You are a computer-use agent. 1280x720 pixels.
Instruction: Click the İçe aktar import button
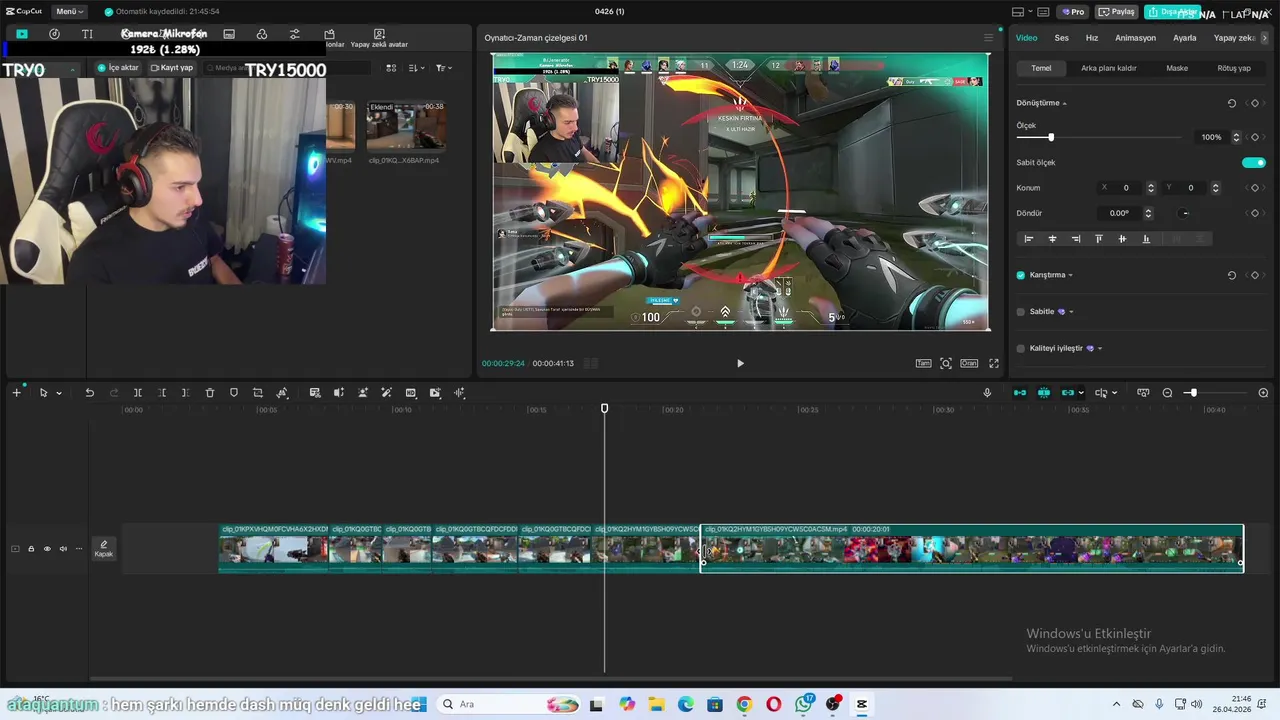[x=118, y=68]
